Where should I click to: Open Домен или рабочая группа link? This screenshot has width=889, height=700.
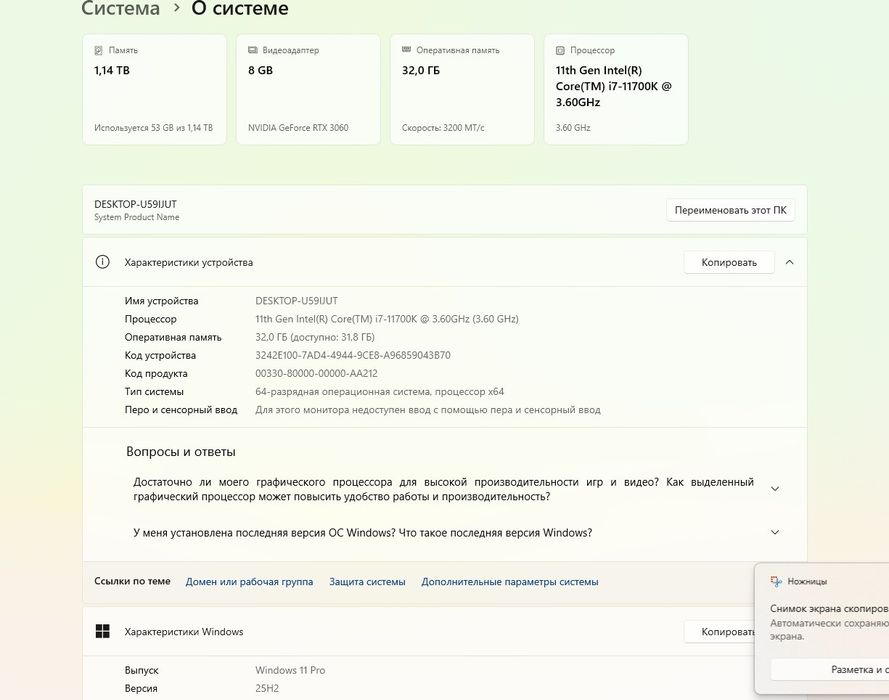[249, 582]
